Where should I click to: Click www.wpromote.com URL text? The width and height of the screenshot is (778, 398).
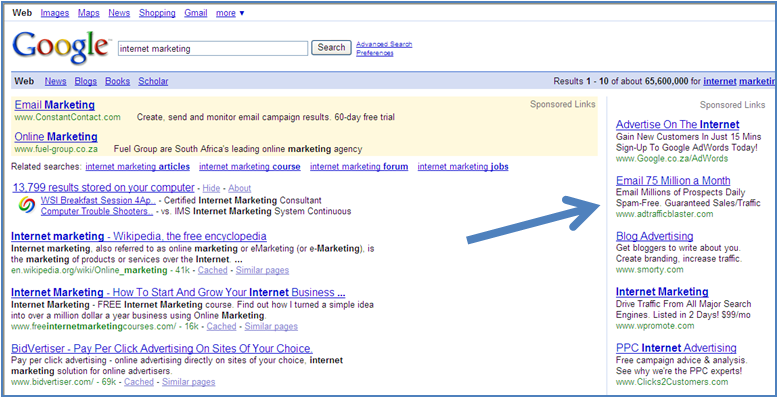(655, 326)
